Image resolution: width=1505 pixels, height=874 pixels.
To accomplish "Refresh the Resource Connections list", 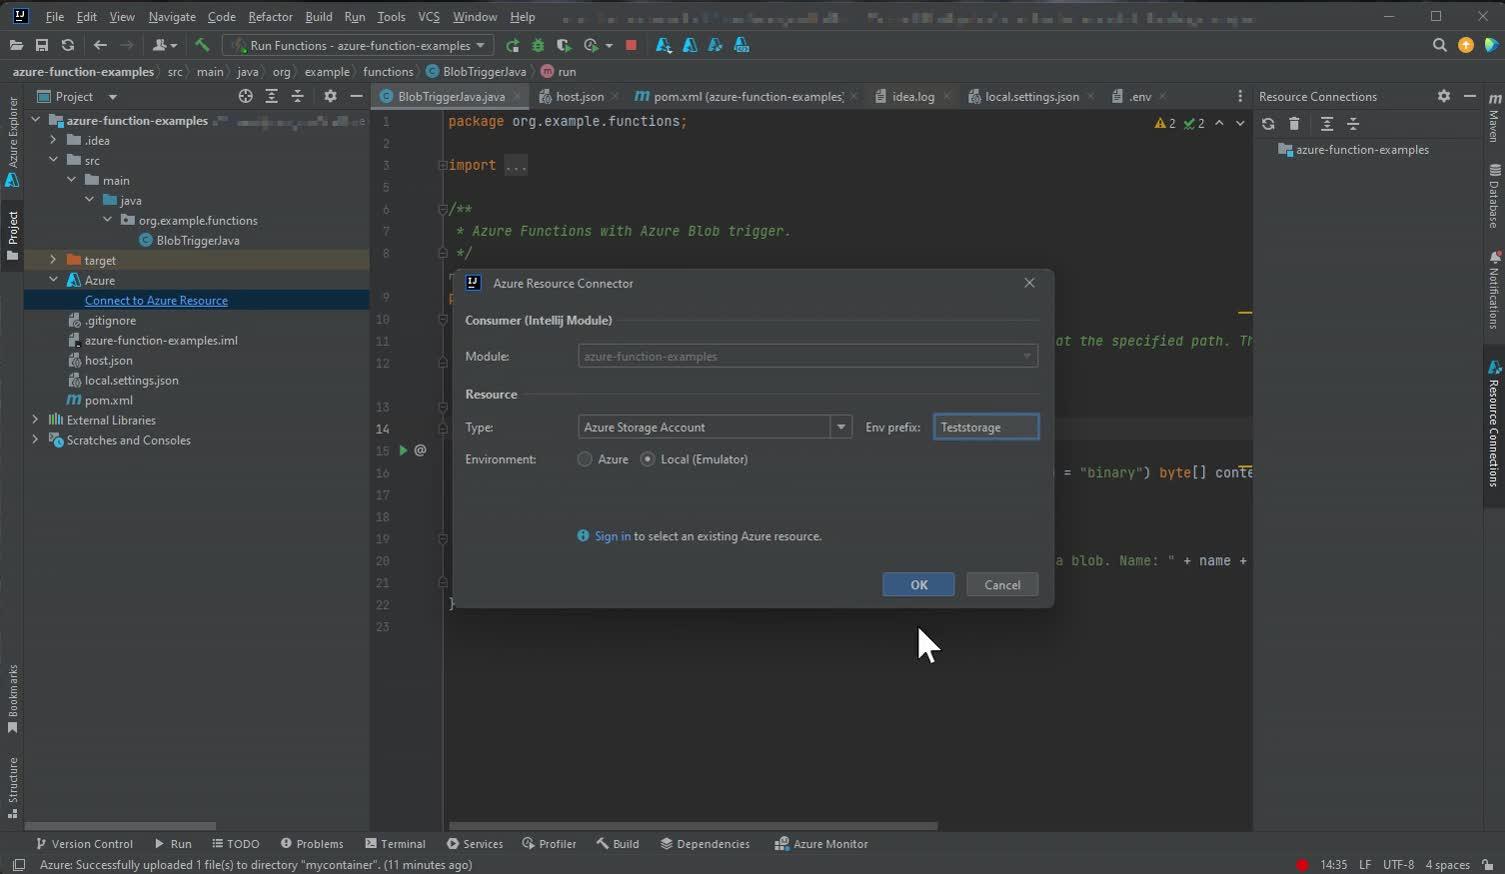I will [x=1268, y=123].
